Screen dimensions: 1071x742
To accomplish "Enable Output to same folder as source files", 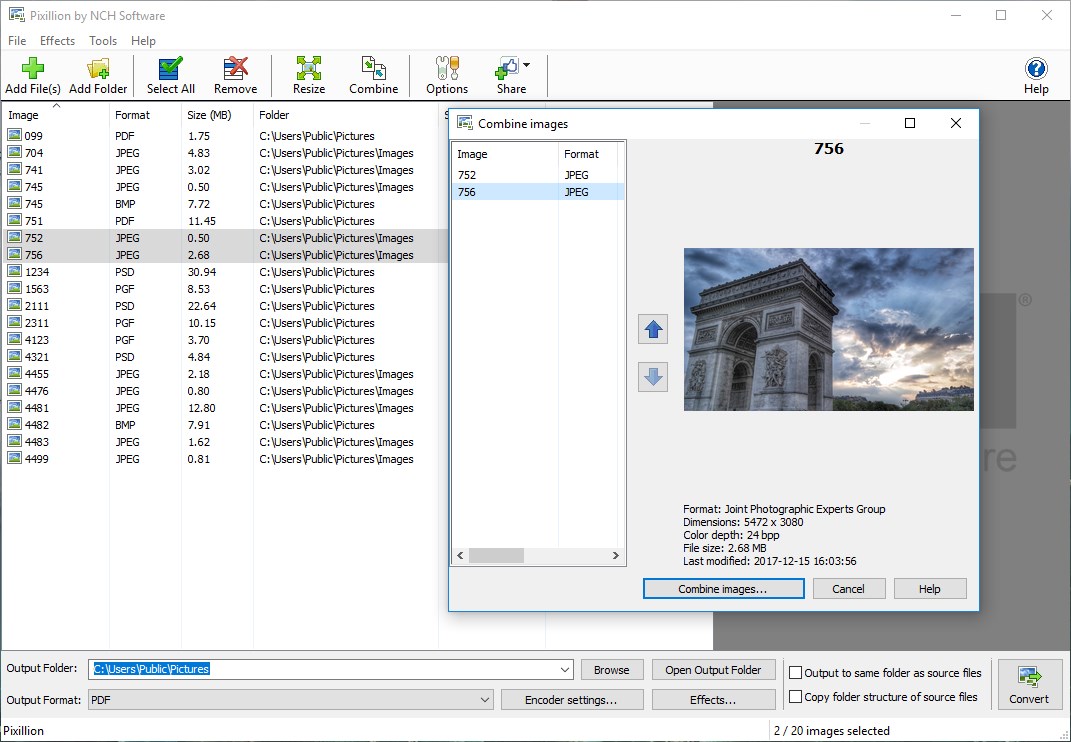I will pyautogui.click(x=795, y=673).
